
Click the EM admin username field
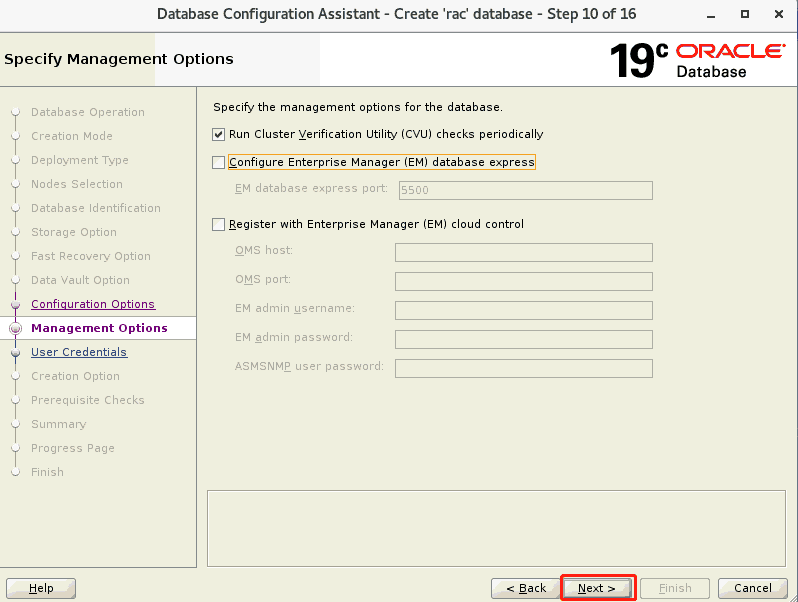point(524,310)
